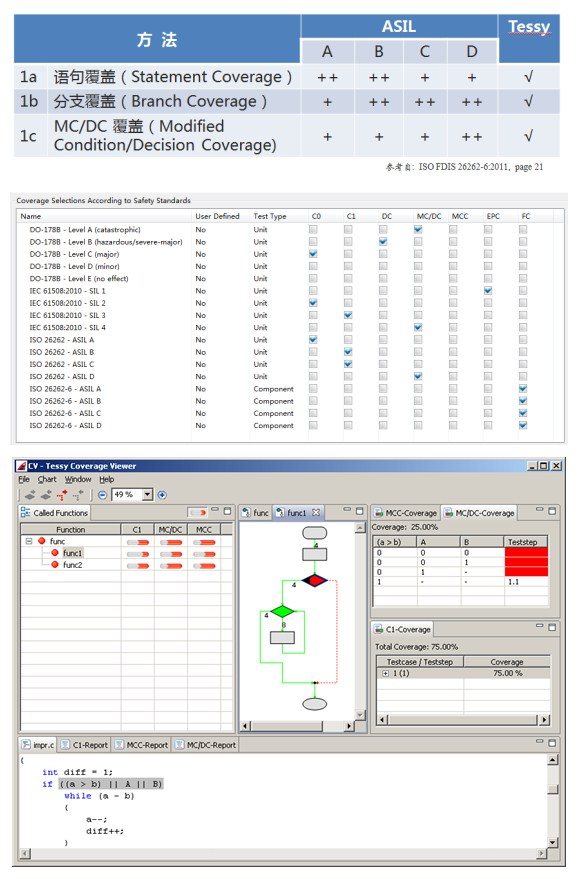This screenshot has width=578, height=879.
Task: Uncheck FC for ISO 26262-6 - ASIL A
Action: [523, 388]
